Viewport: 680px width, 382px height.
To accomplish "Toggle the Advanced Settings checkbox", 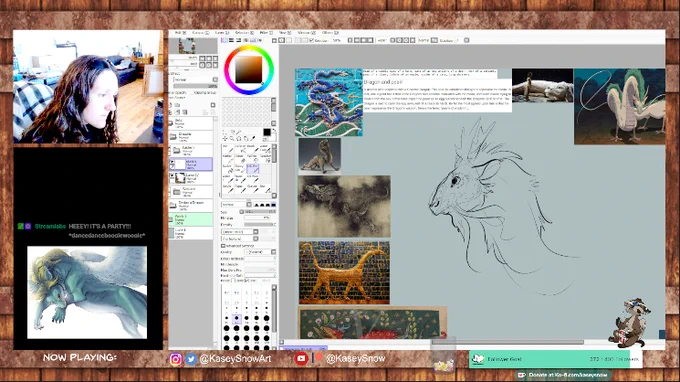I will tap(223, 246).
